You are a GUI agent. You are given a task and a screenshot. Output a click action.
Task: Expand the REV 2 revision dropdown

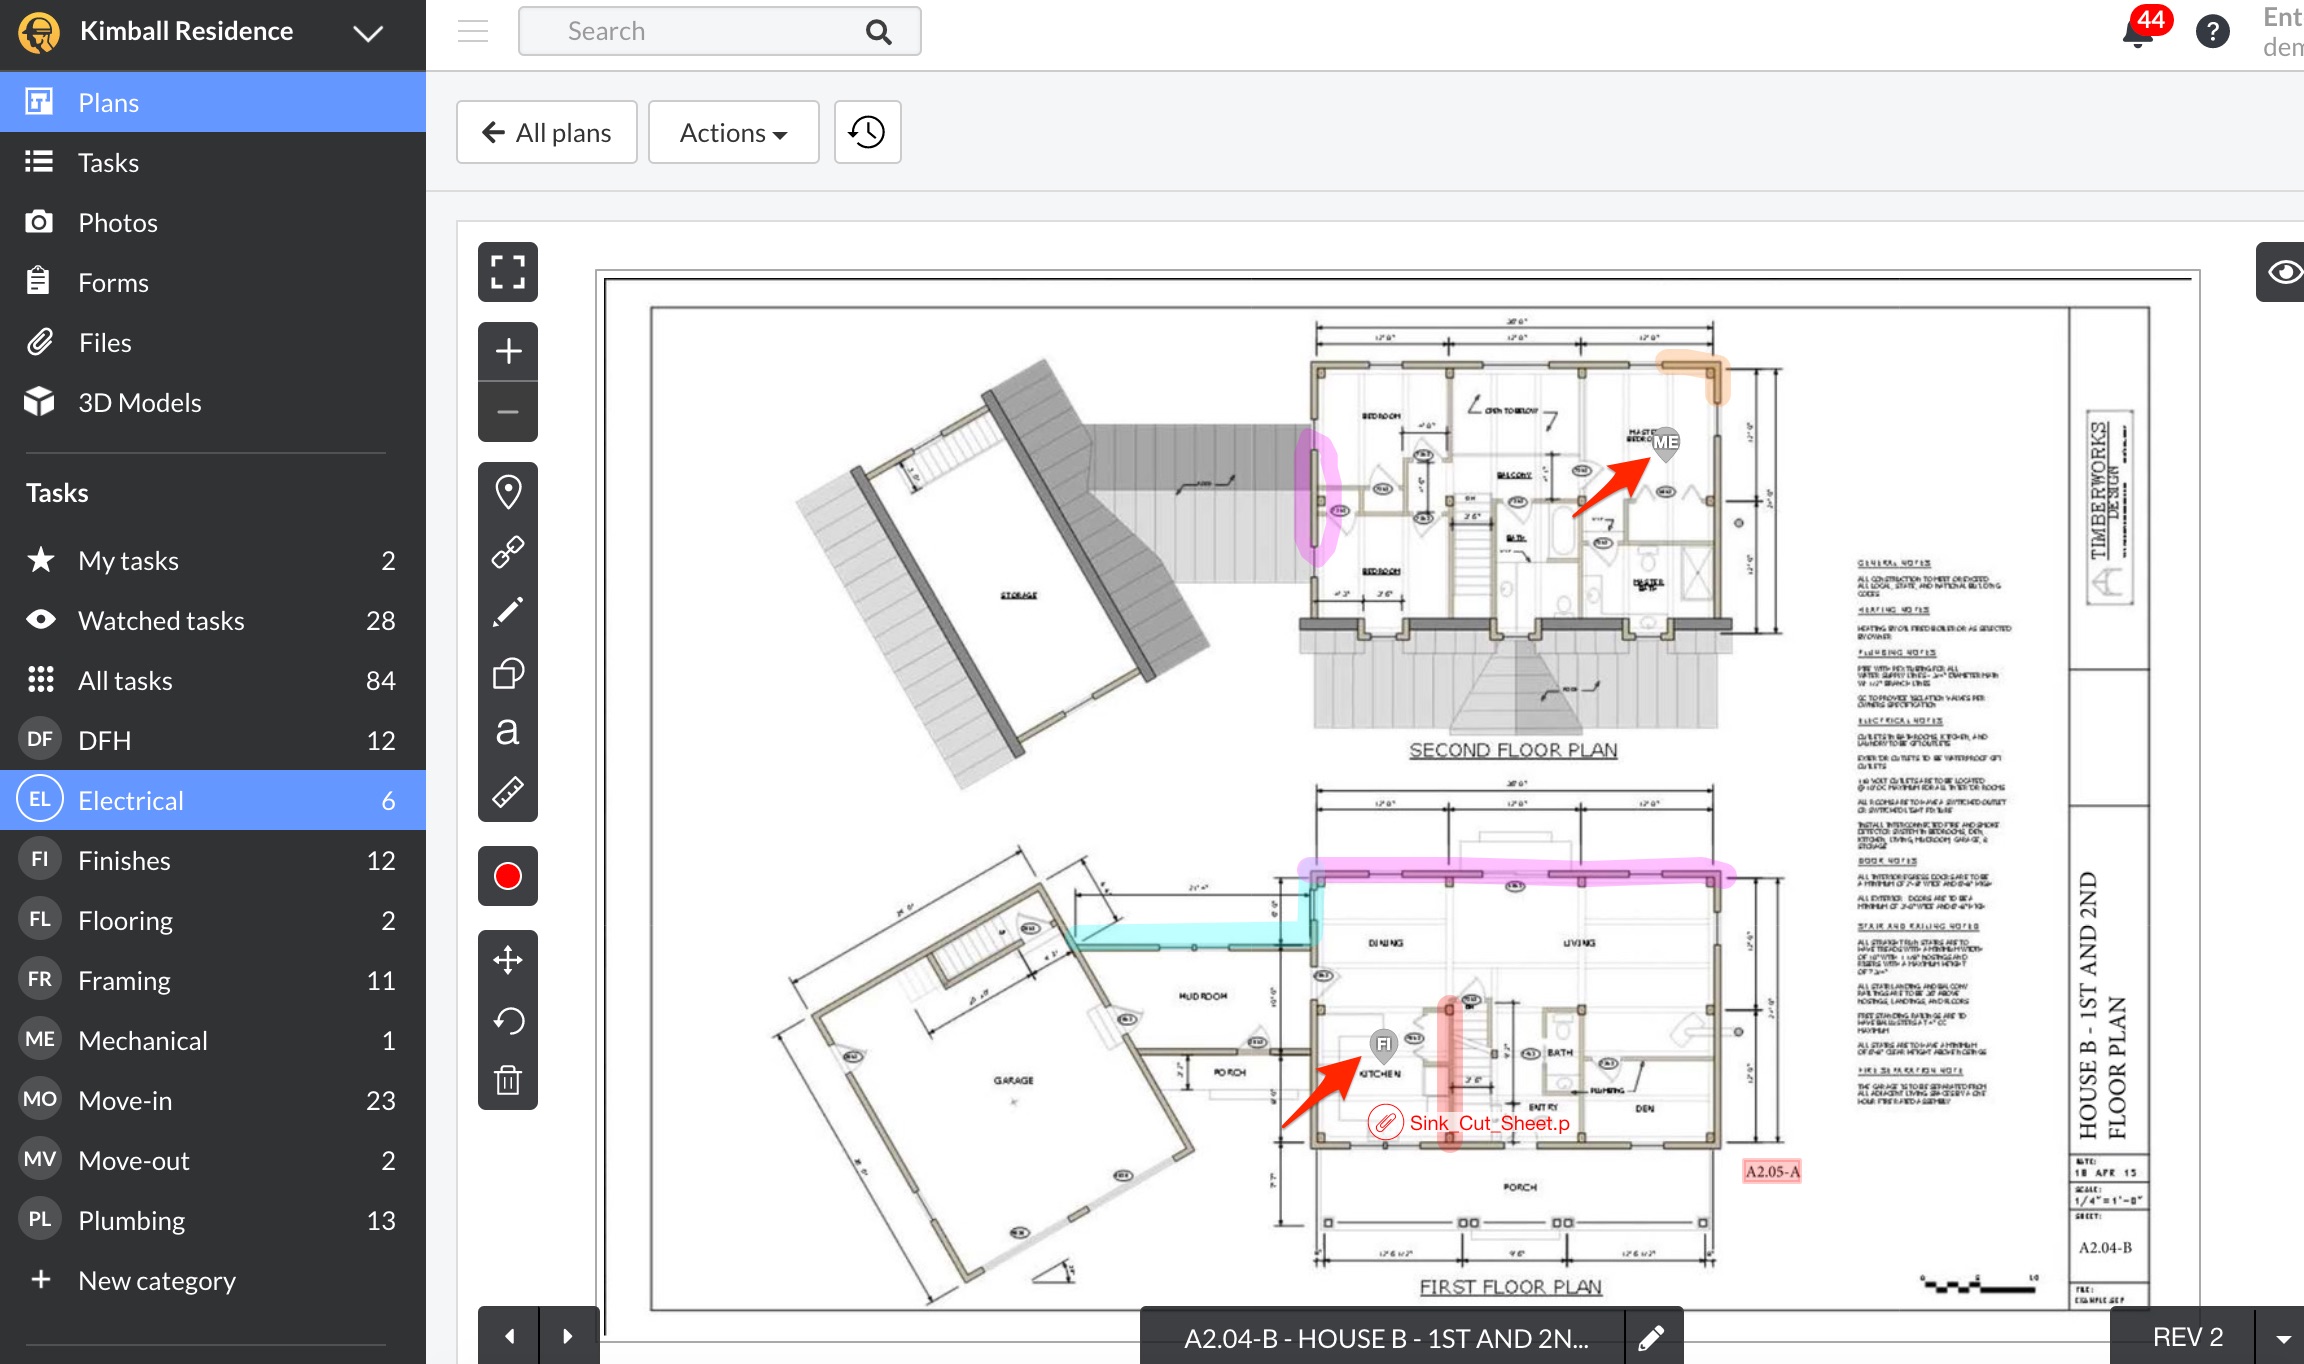pyautogui.click(x=2283, y=1338)
